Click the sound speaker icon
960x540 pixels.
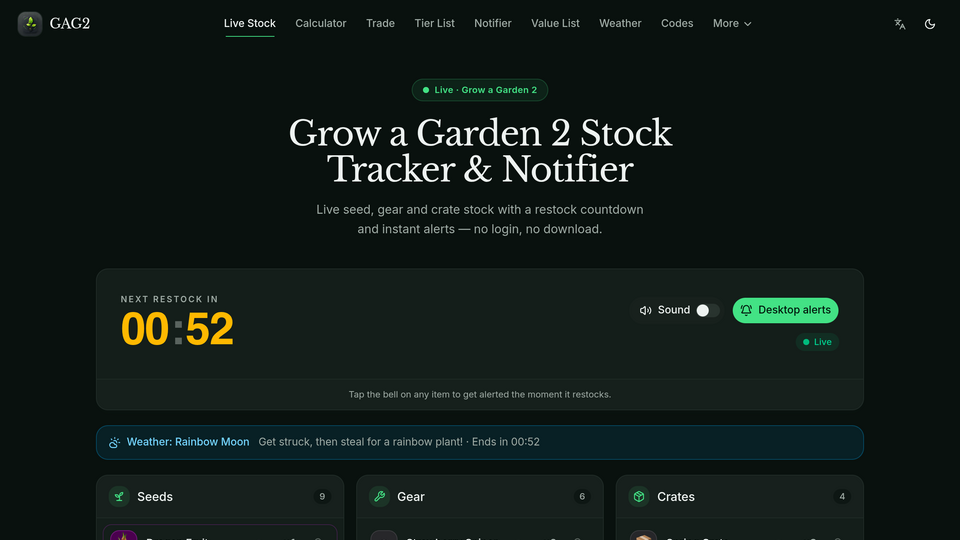point(645,310)
